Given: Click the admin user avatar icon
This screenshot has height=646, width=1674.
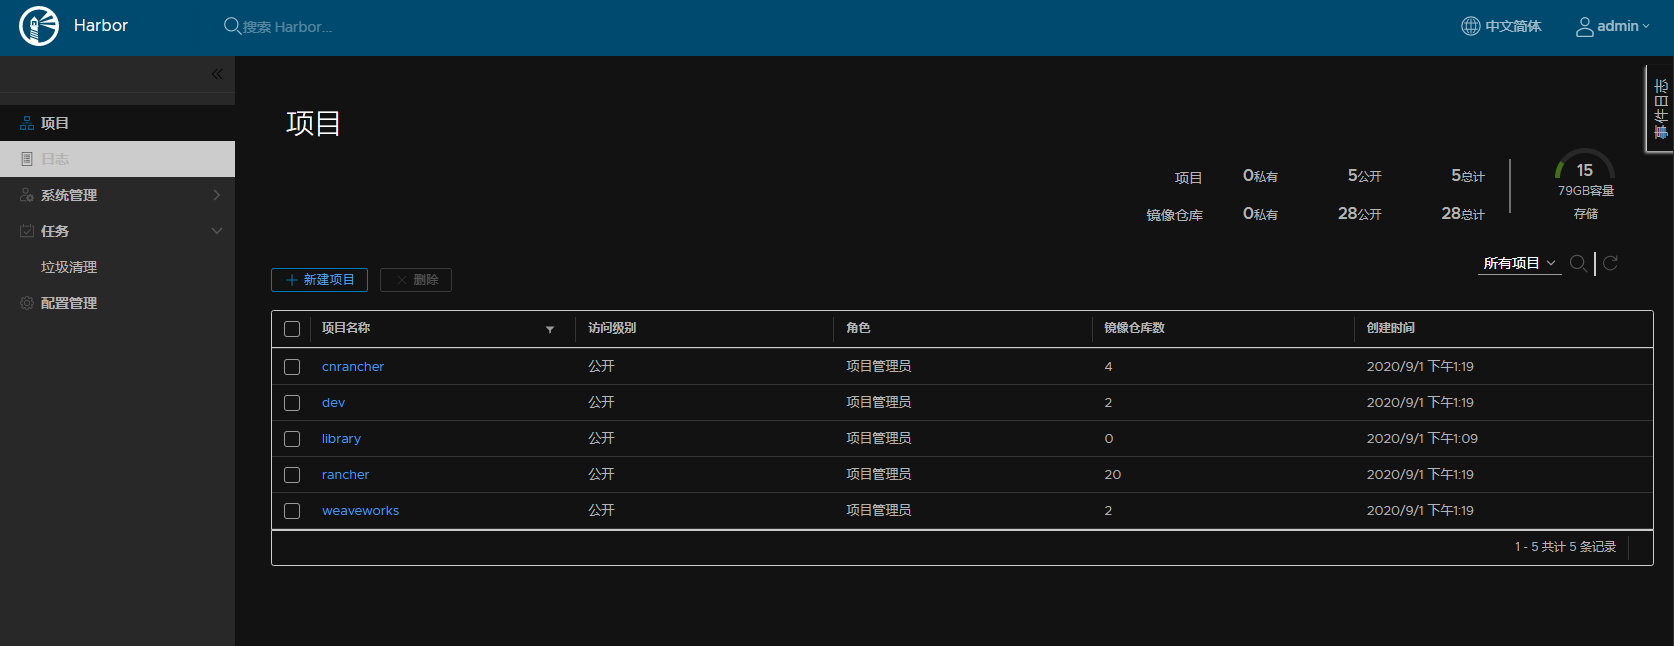Looking at the screenshot, I should [x=1584, y=27].
